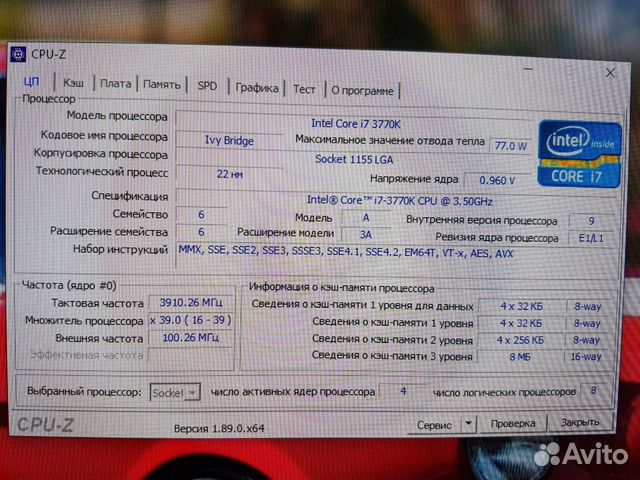
Task: Click the Расширение семейства value 6
Action: [201, 232]
